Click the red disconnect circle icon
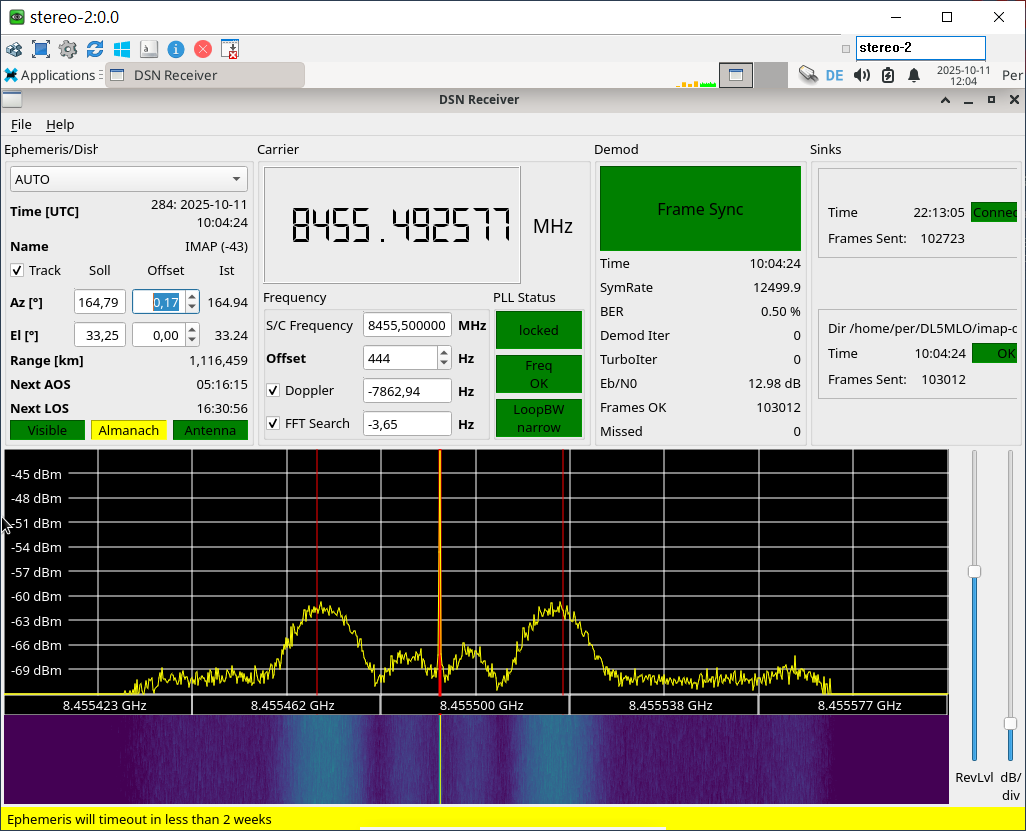This screenshot has width=1026, height=831. point(203,49)
